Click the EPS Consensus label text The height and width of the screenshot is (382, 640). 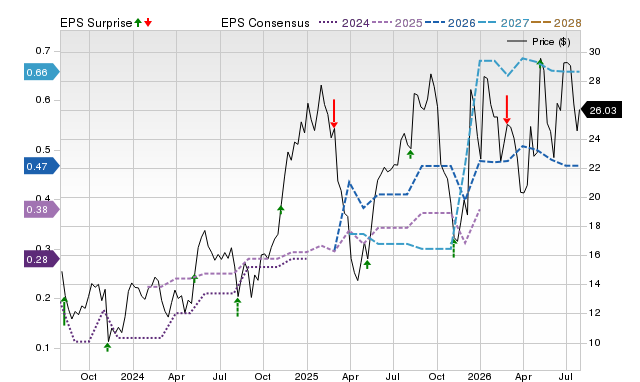tap(265, 23)
